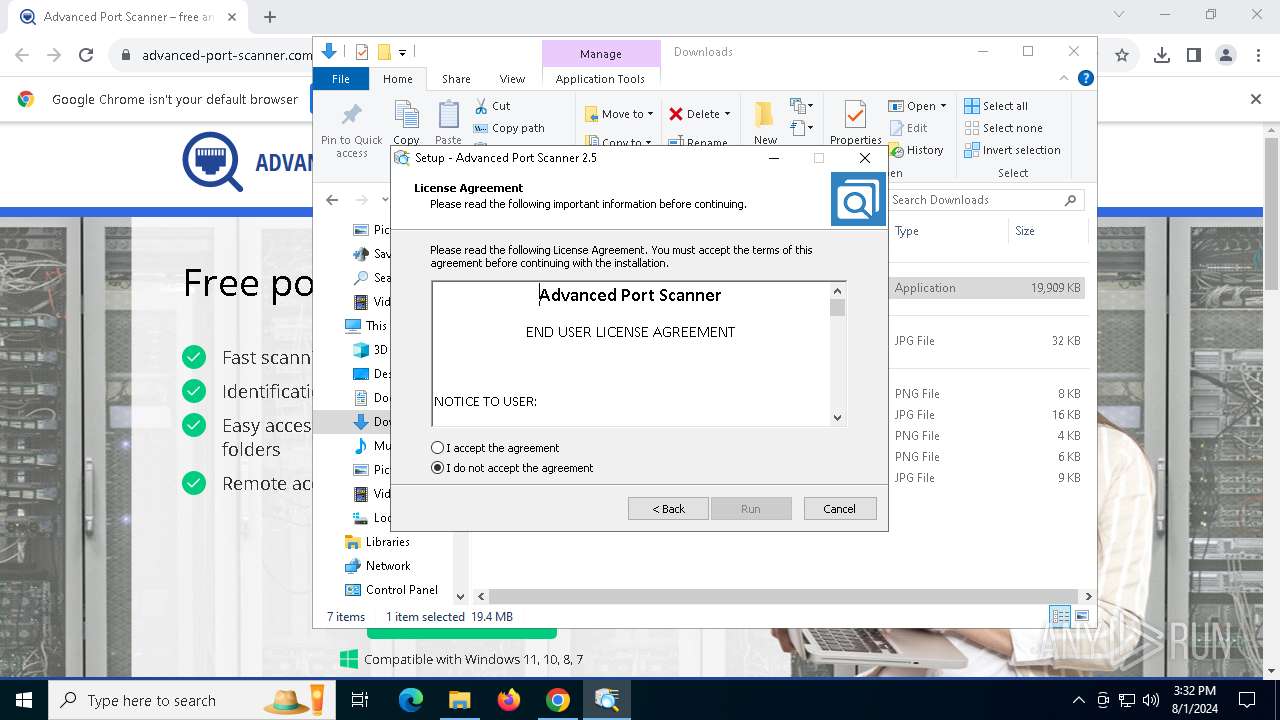Click Chrome downloads icon

pos(1161,56)
